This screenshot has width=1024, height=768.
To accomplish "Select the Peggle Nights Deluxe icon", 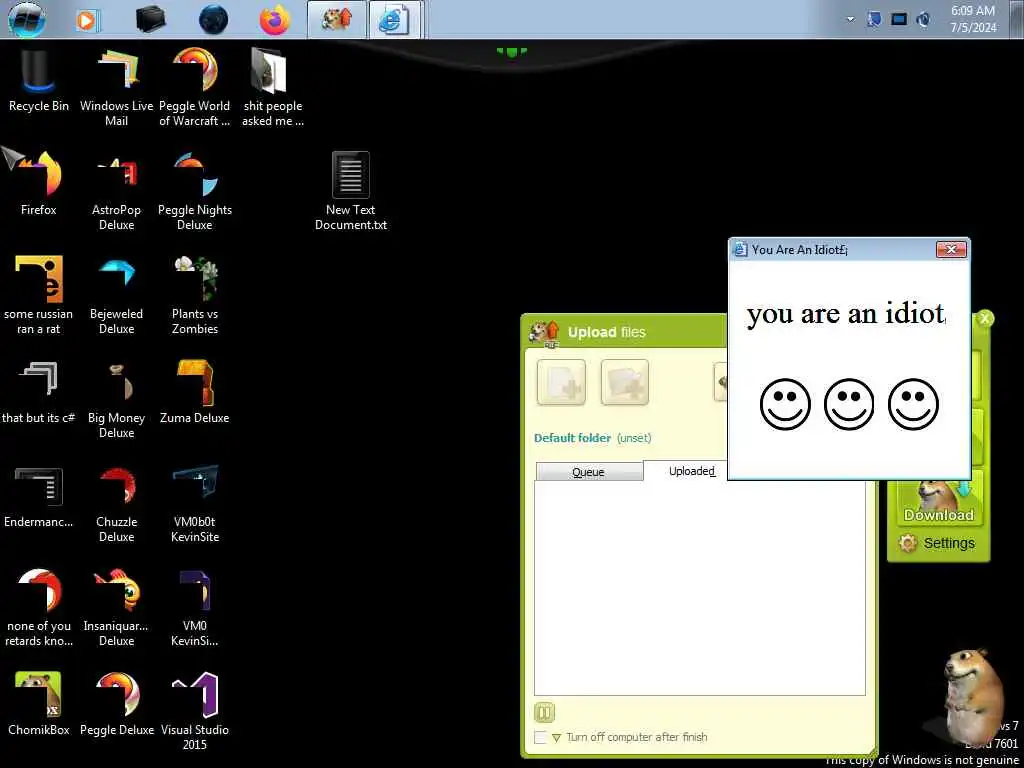I will [195, 191].
